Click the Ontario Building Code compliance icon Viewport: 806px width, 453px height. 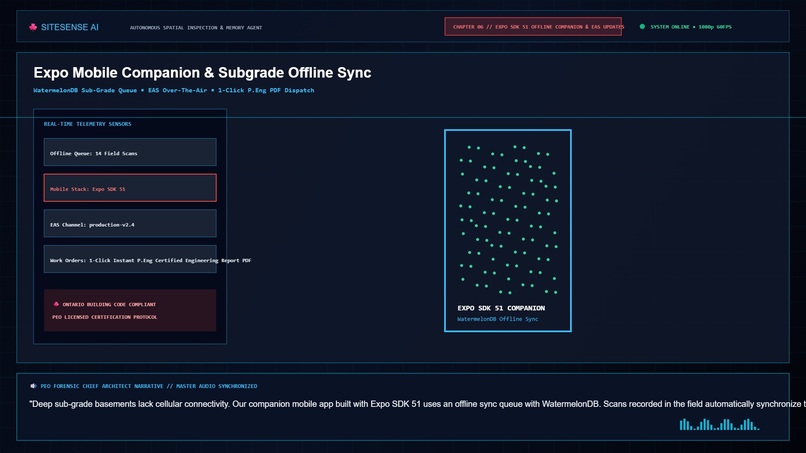pyautogui.click(x=56, y=304)
